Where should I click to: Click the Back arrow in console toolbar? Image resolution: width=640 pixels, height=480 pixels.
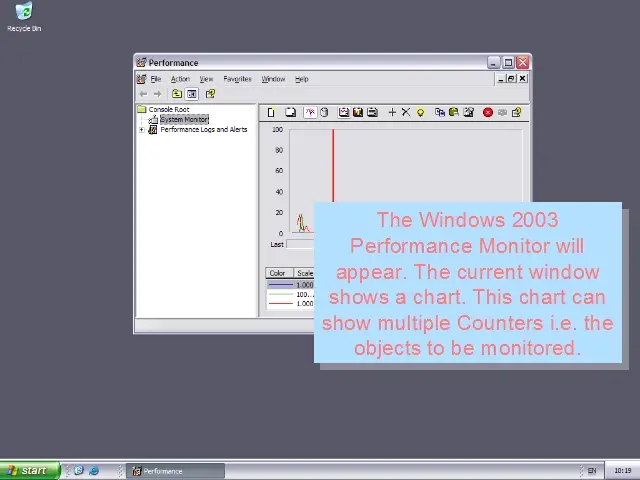(x=143, y=94)
